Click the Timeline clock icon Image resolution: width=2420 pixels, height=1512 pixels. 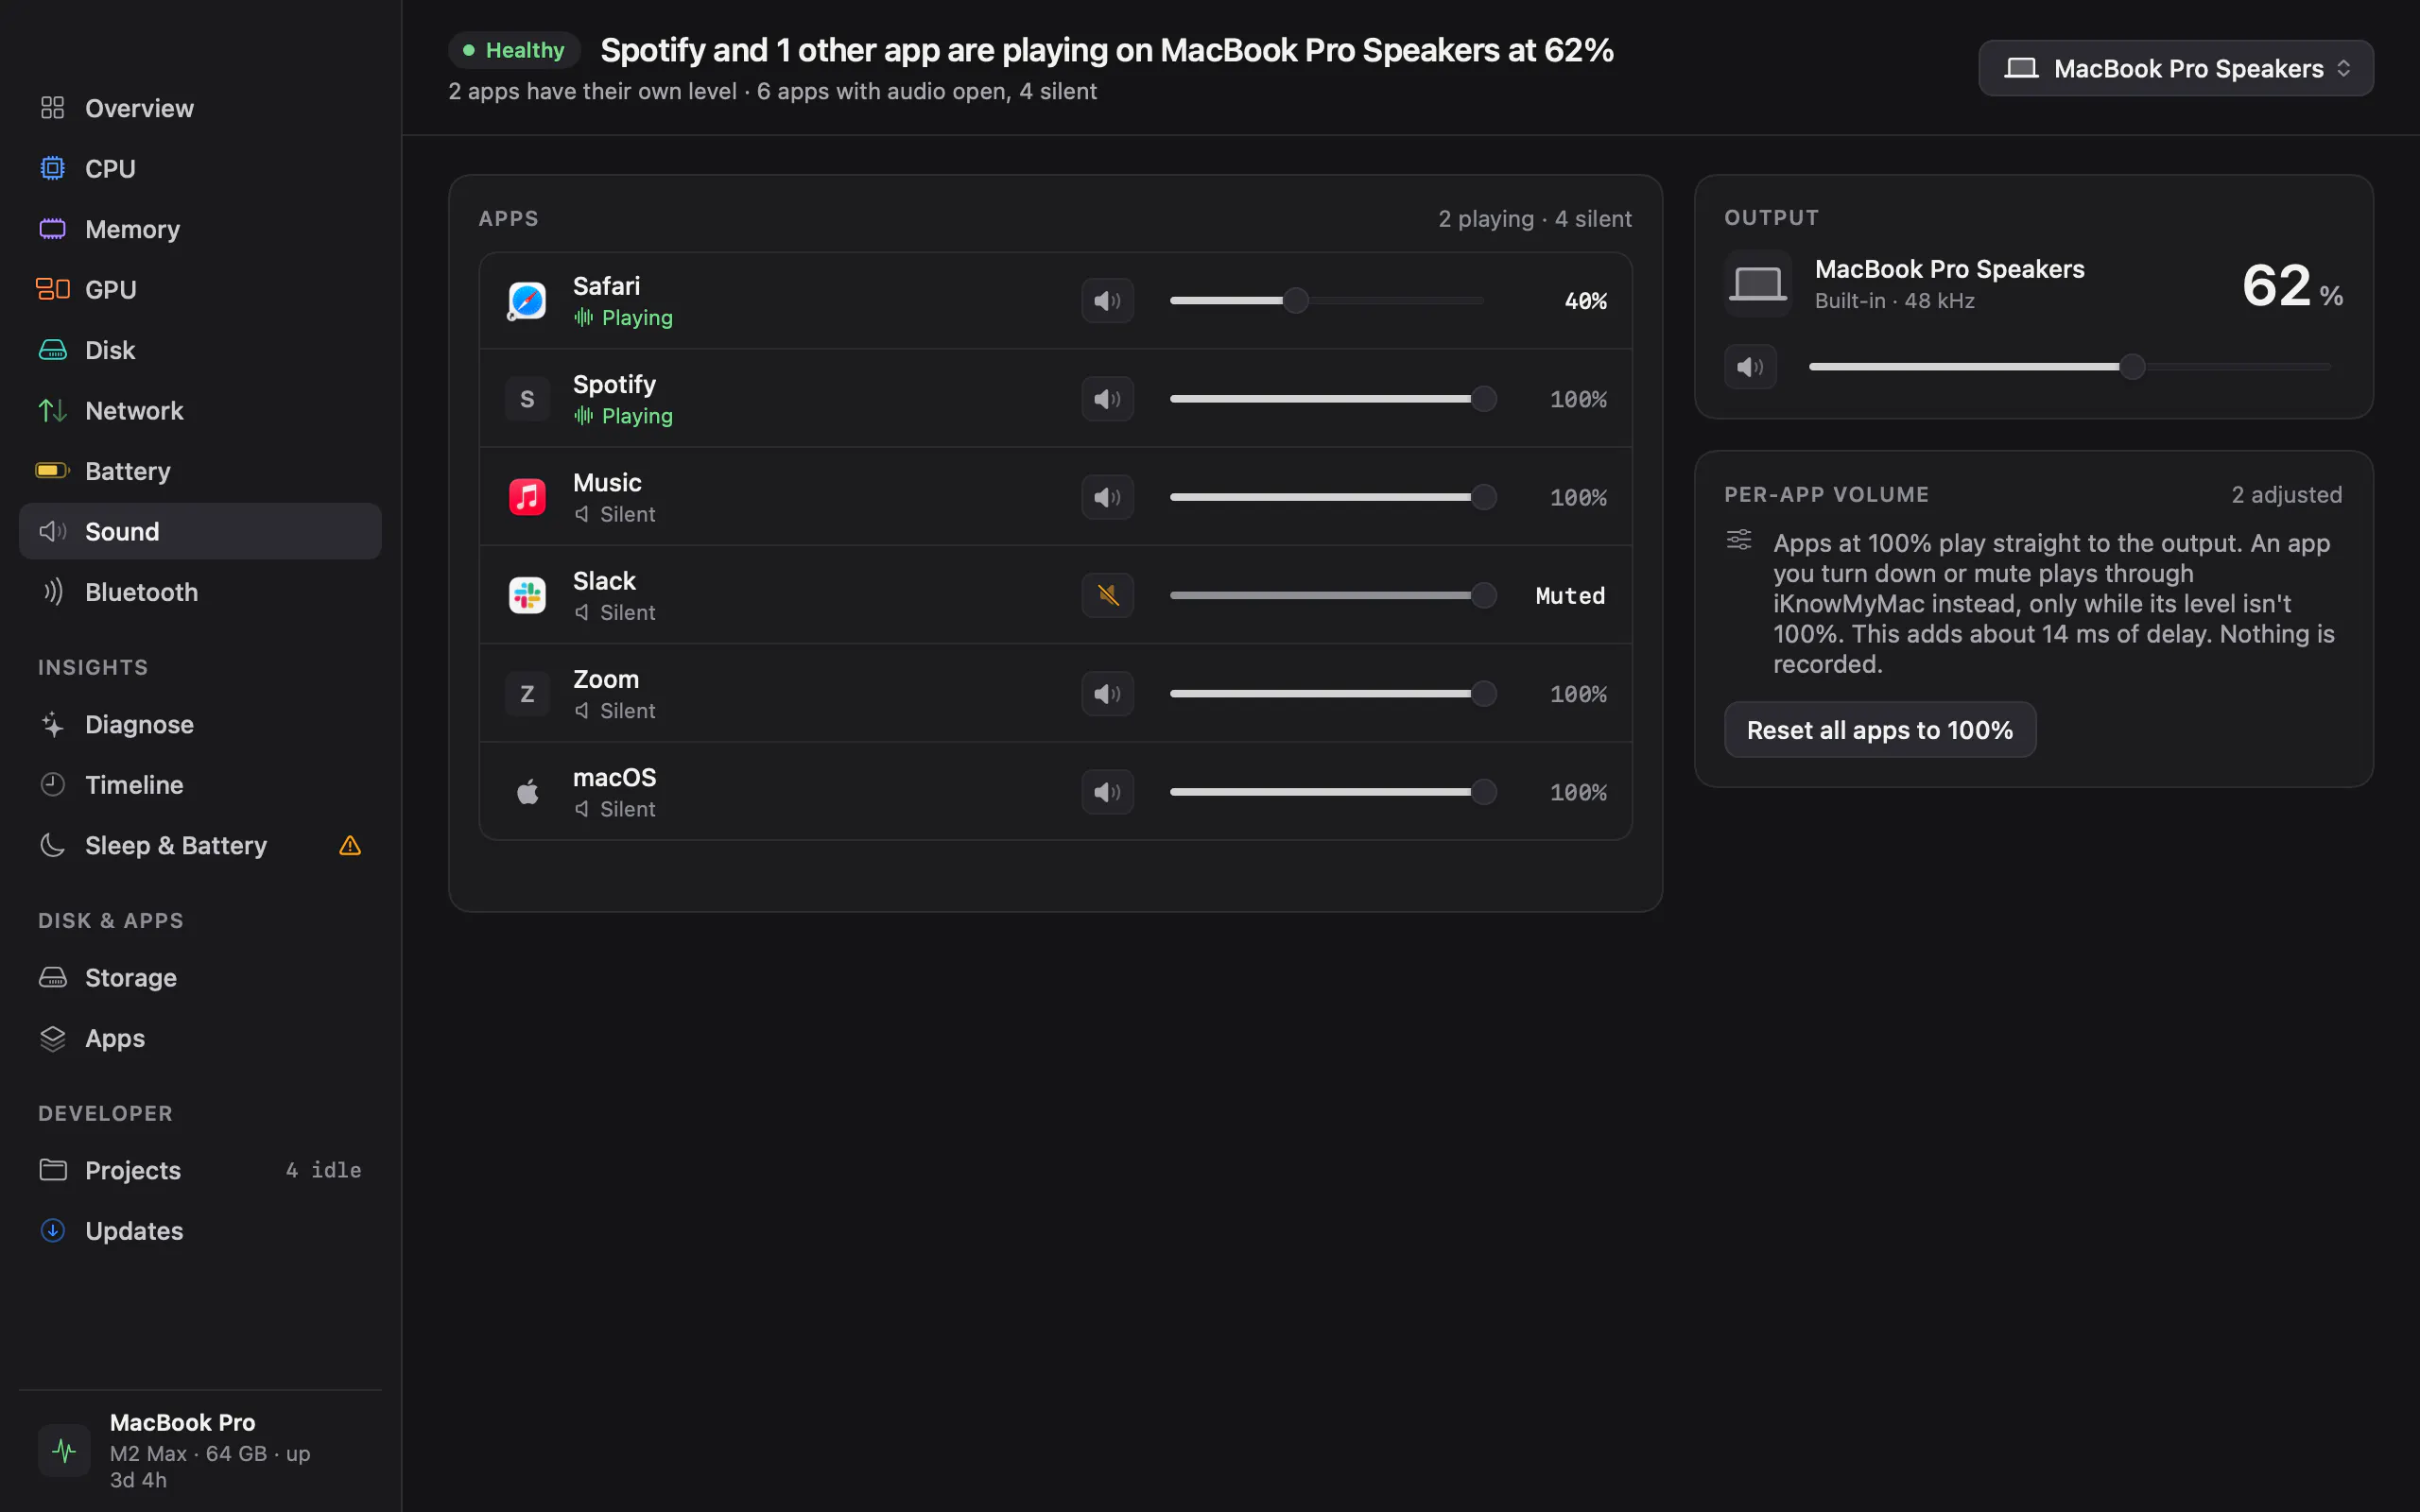pyautogui.click(x=53, y=785)
